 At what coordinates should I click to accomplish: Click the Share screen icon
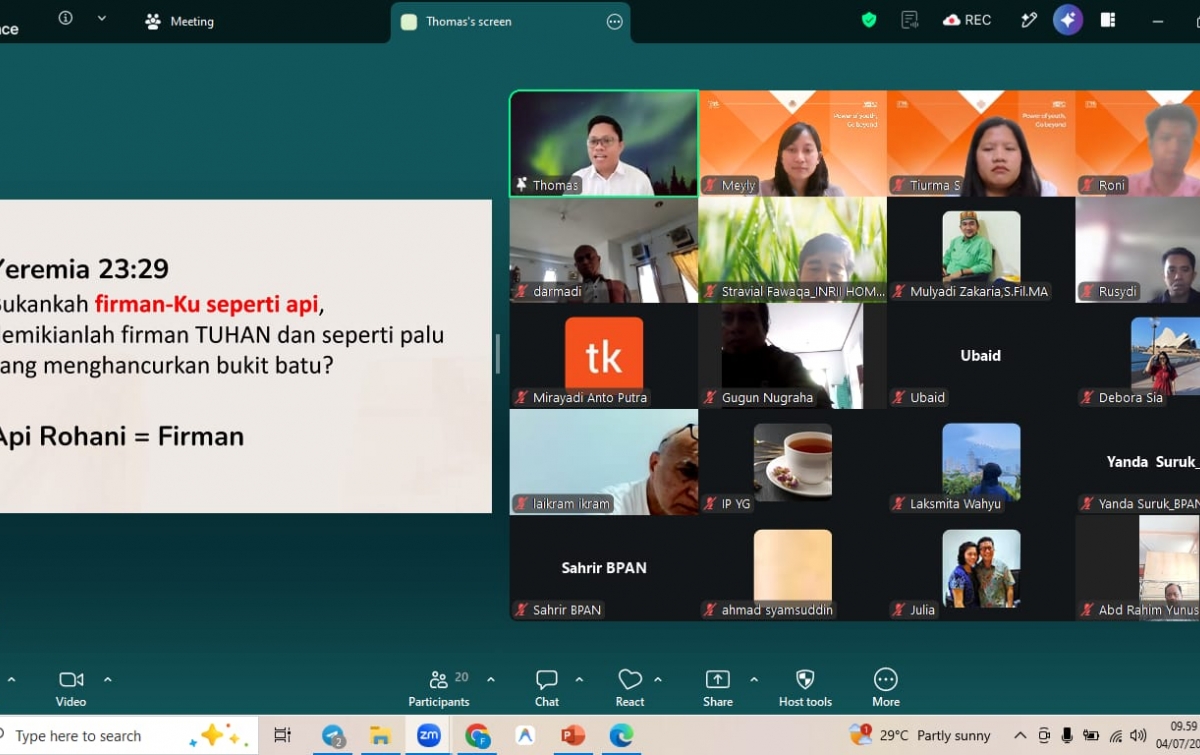pos(718,680)
